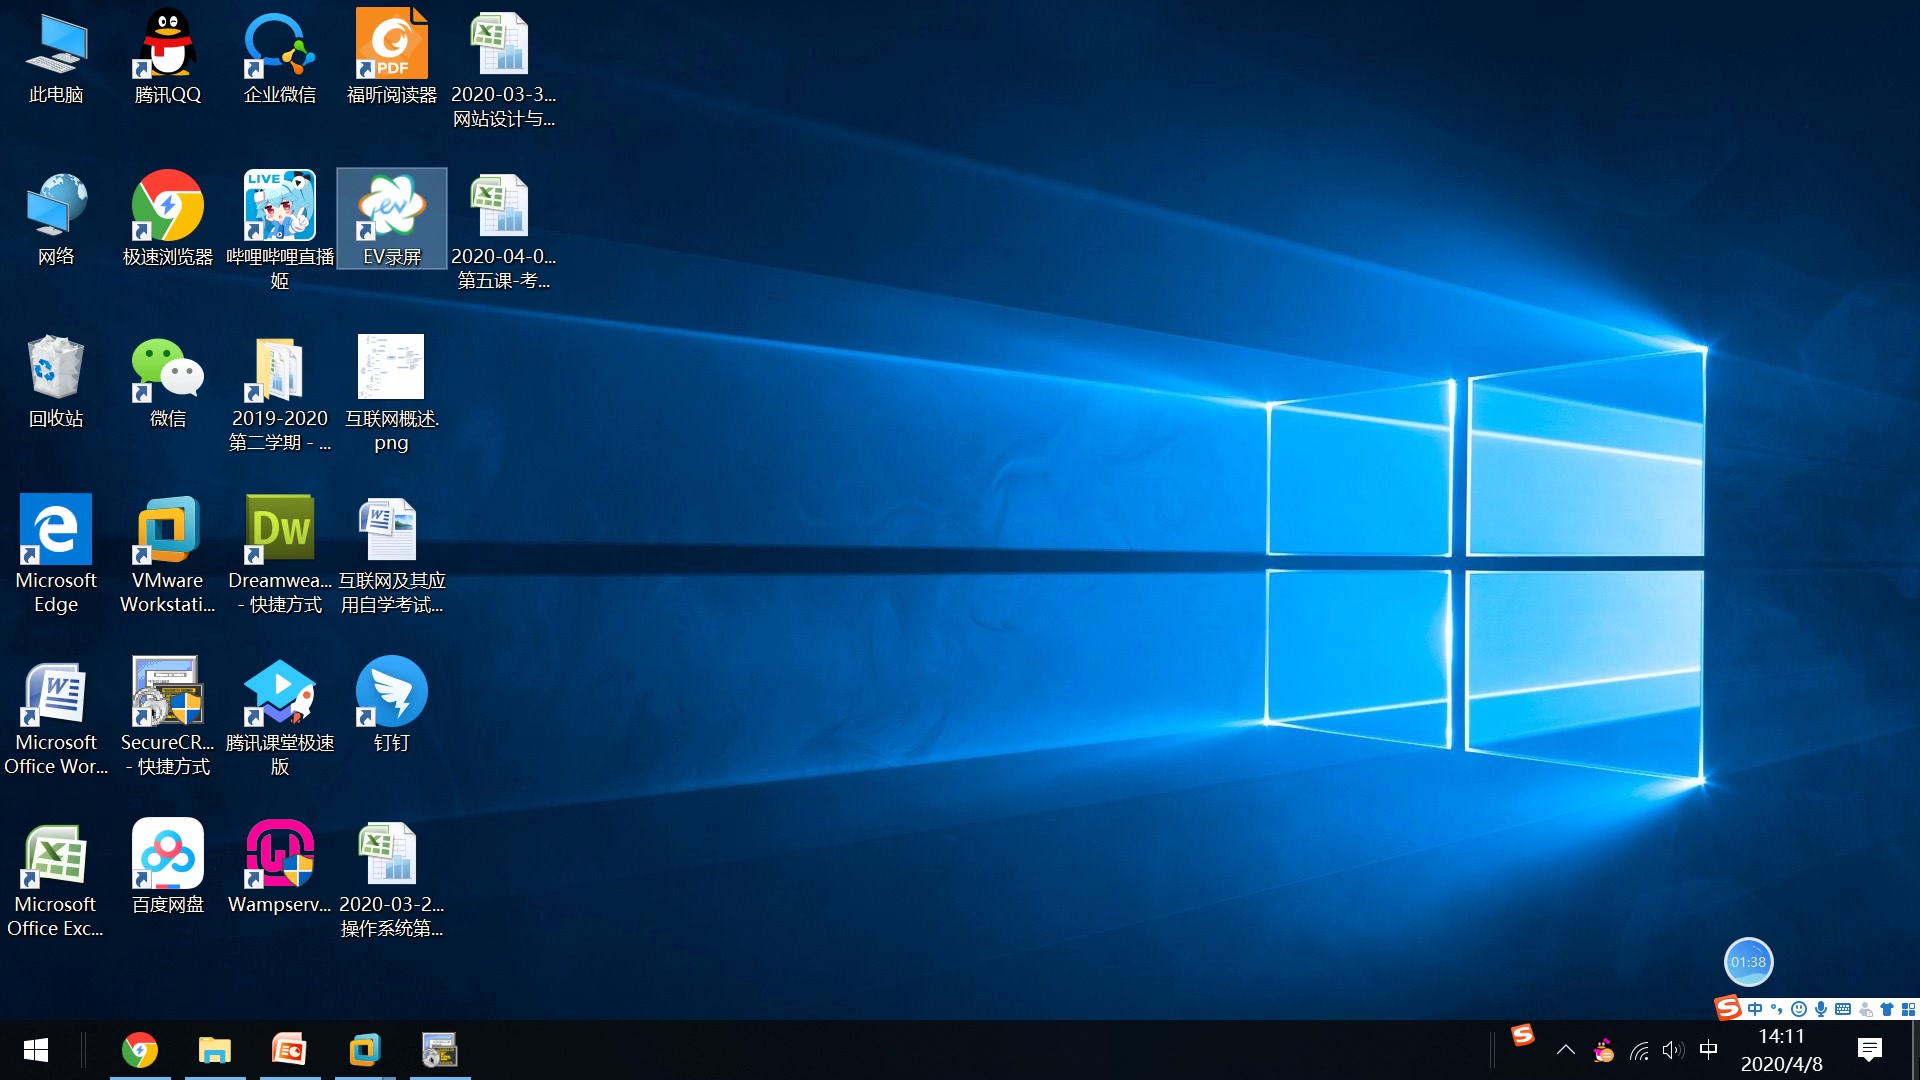
Task: Click the Sogou S logo on input bar
Action: 1728,1008
